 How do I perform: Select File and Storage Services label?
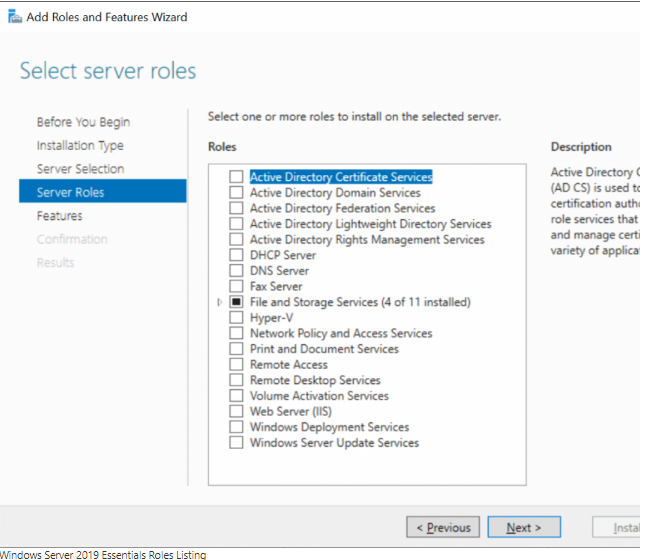point(360,302)
